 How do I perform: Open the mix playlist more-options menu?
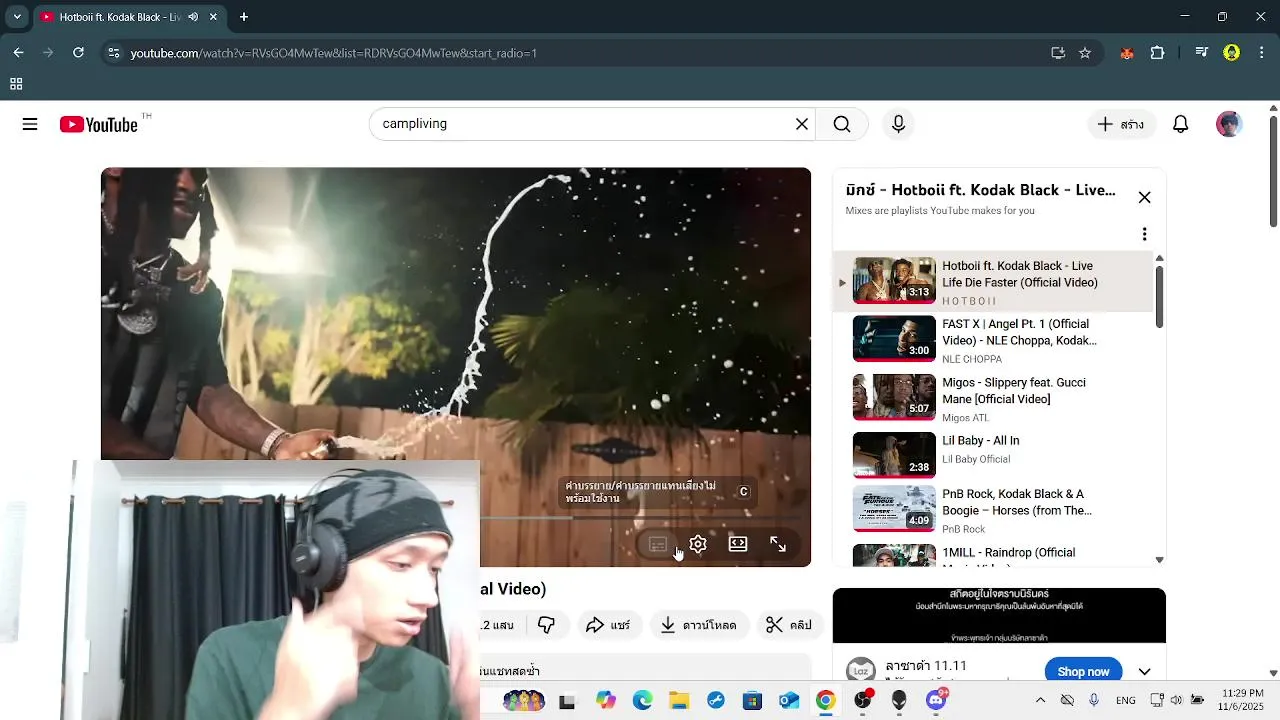coord(1144,234)
